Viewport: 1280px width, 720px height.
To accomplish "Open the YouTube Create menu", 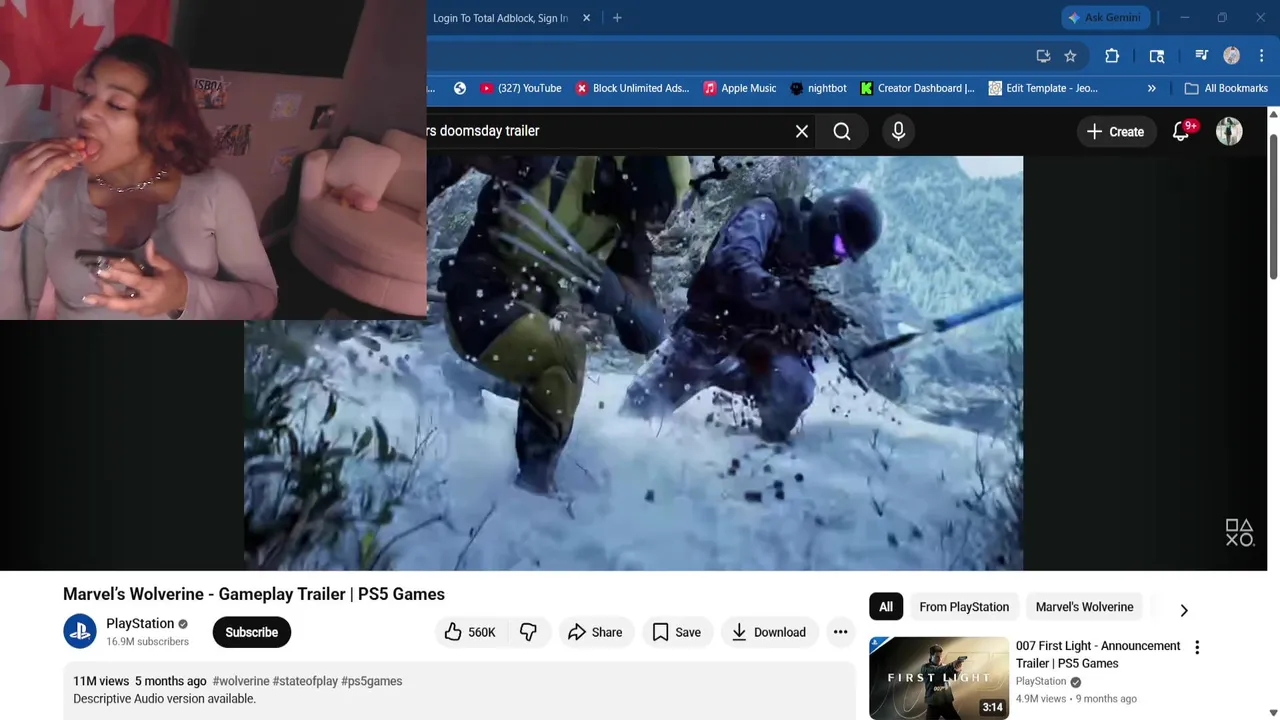I will 1115,132.
